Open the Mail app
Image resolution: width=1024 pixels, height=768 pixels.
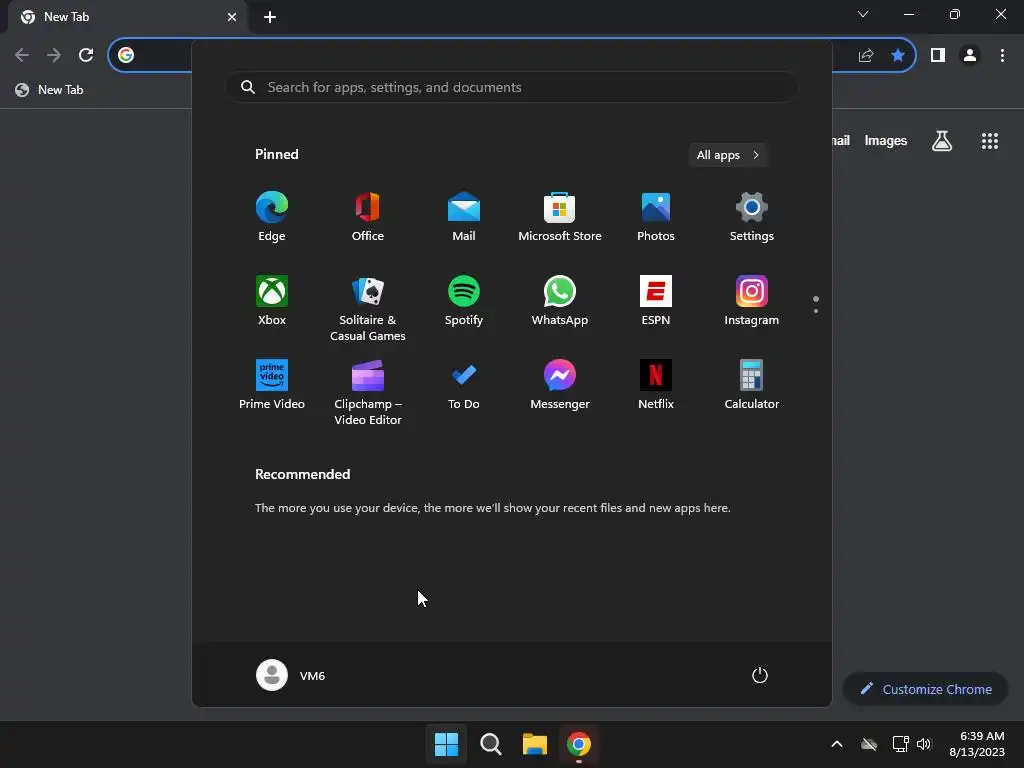464,216
